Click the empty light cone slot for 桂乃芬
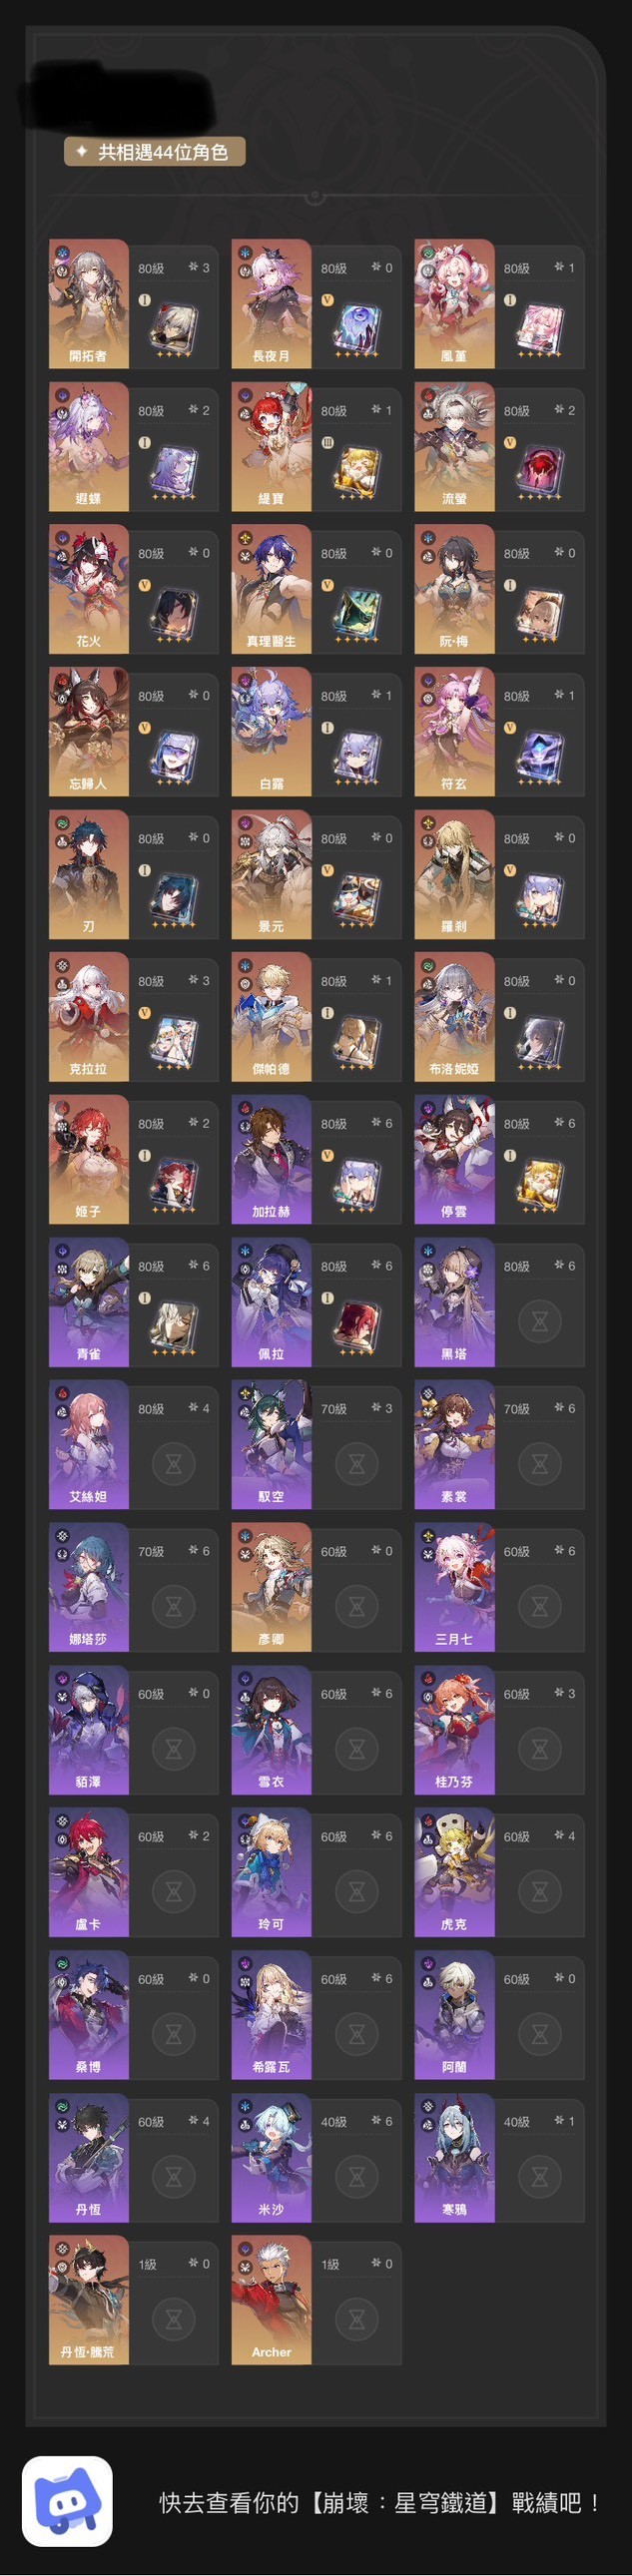This screenshot has width=632, height=2576. point(539,1749)
